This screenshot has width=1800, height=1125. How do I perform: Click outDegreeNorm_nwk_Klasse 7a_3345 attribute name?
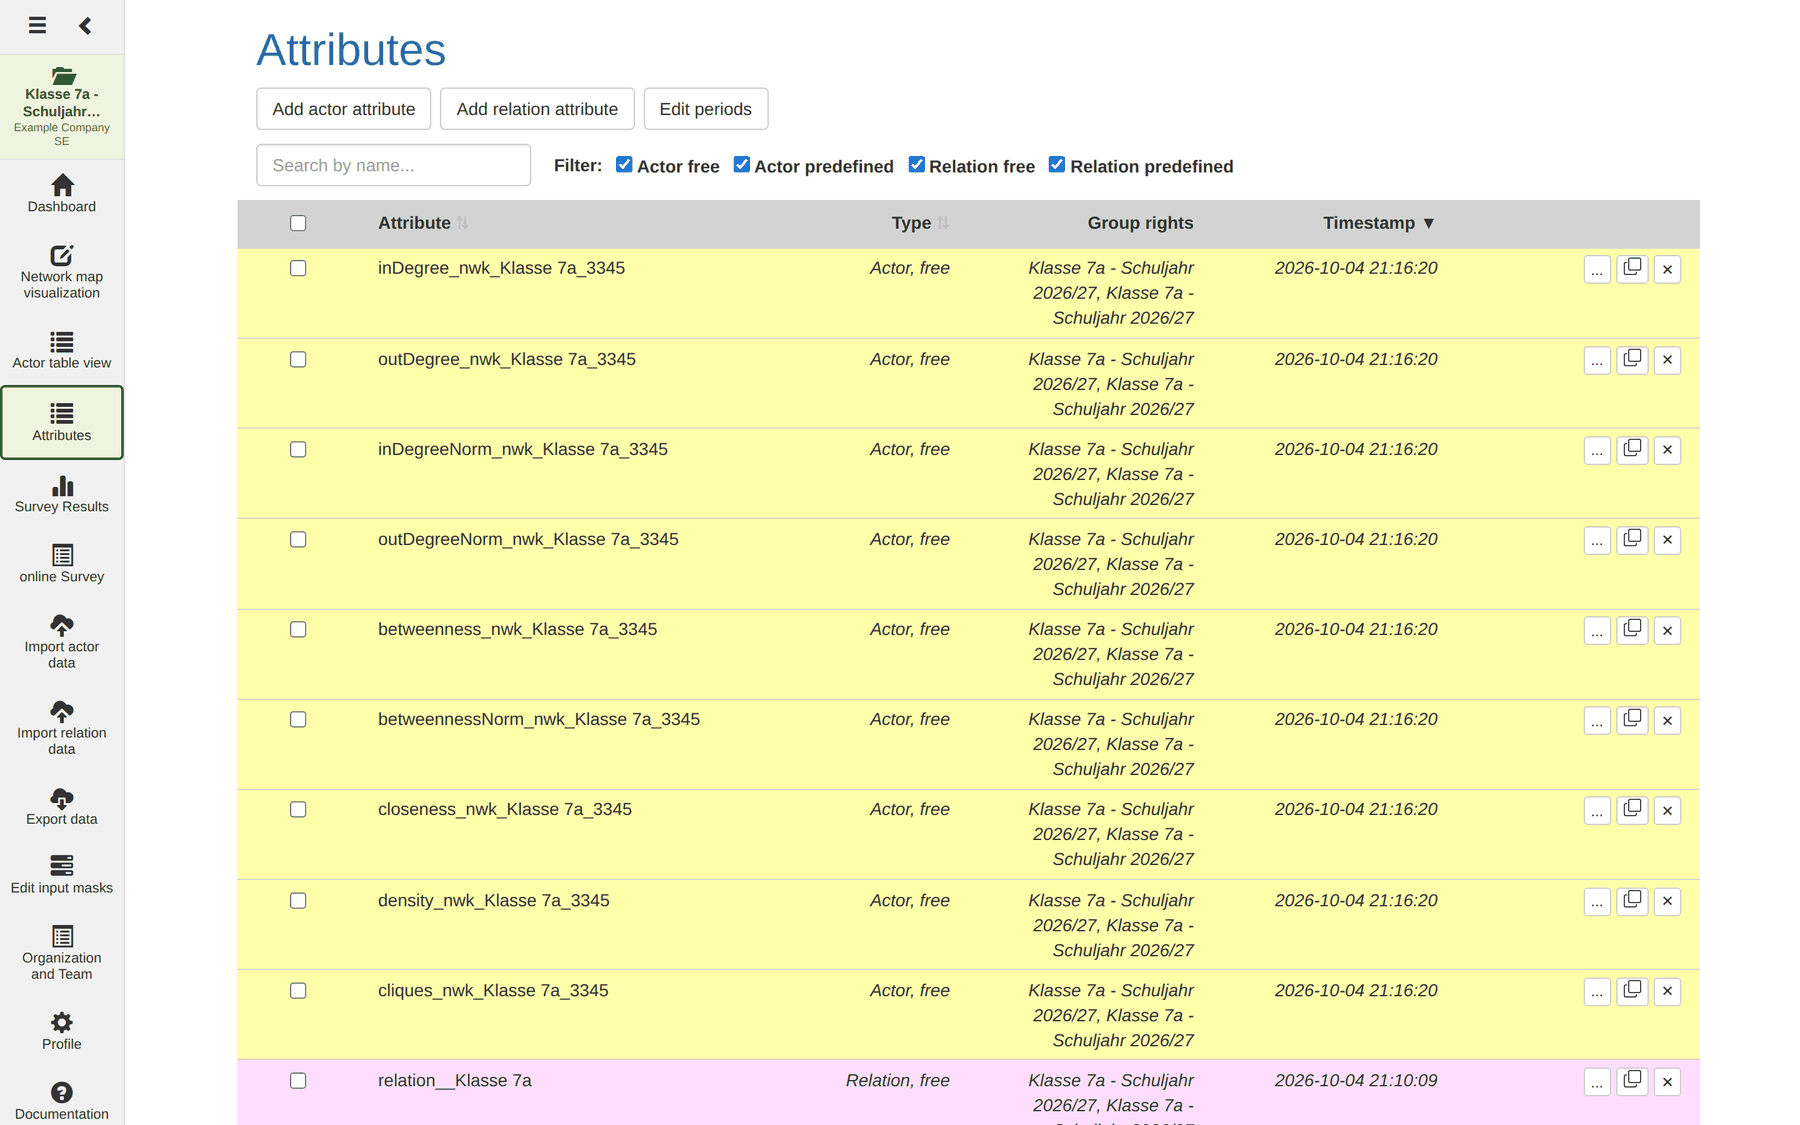click(x=528, y=539)
